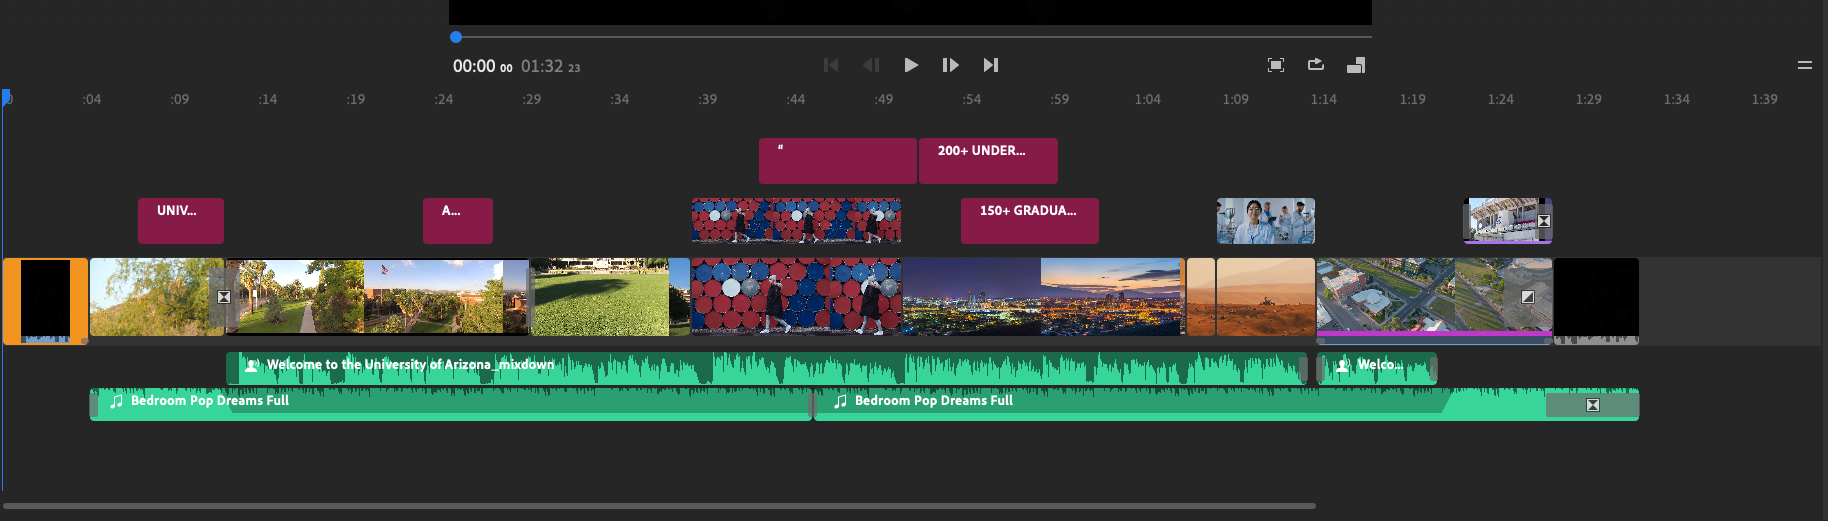The image size is (1828, 521).
Task: Click the stacked-blocks icon beside export
Action: (x=1356, y=65)
